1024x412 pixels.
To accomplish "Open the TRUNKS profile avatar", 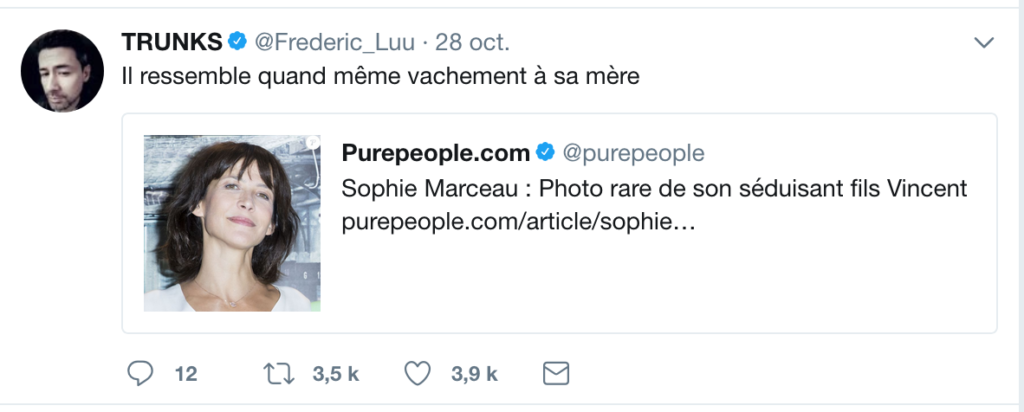I will tap(63, 71).
